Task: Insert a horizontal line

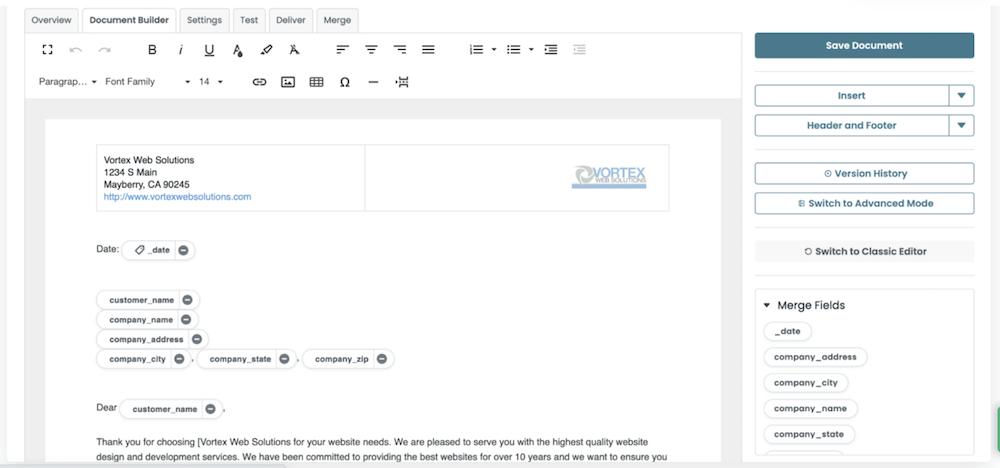Action: click(374, 82)
